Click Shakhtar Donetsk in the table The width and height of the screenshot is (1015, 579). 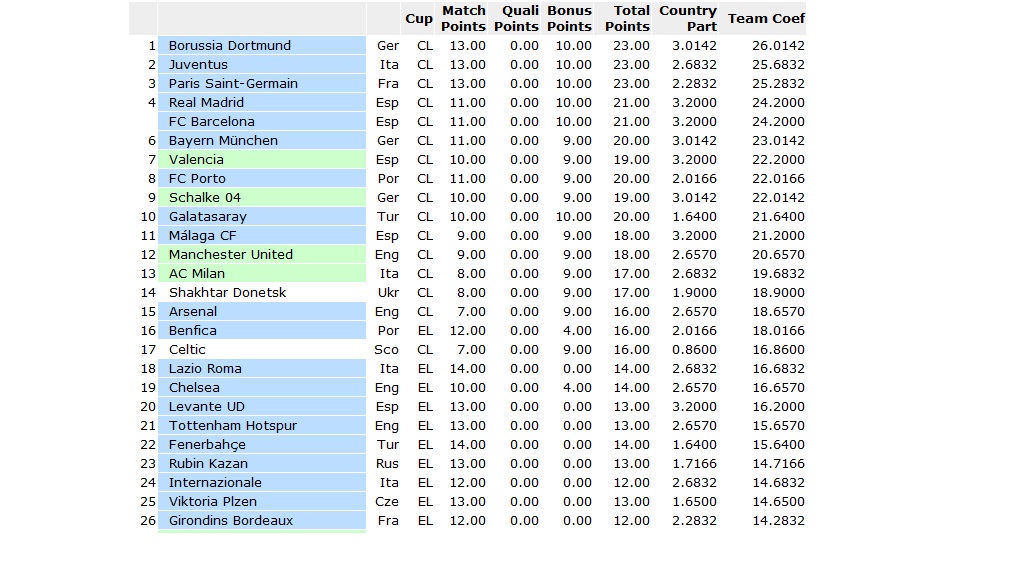tap(227, 293)
